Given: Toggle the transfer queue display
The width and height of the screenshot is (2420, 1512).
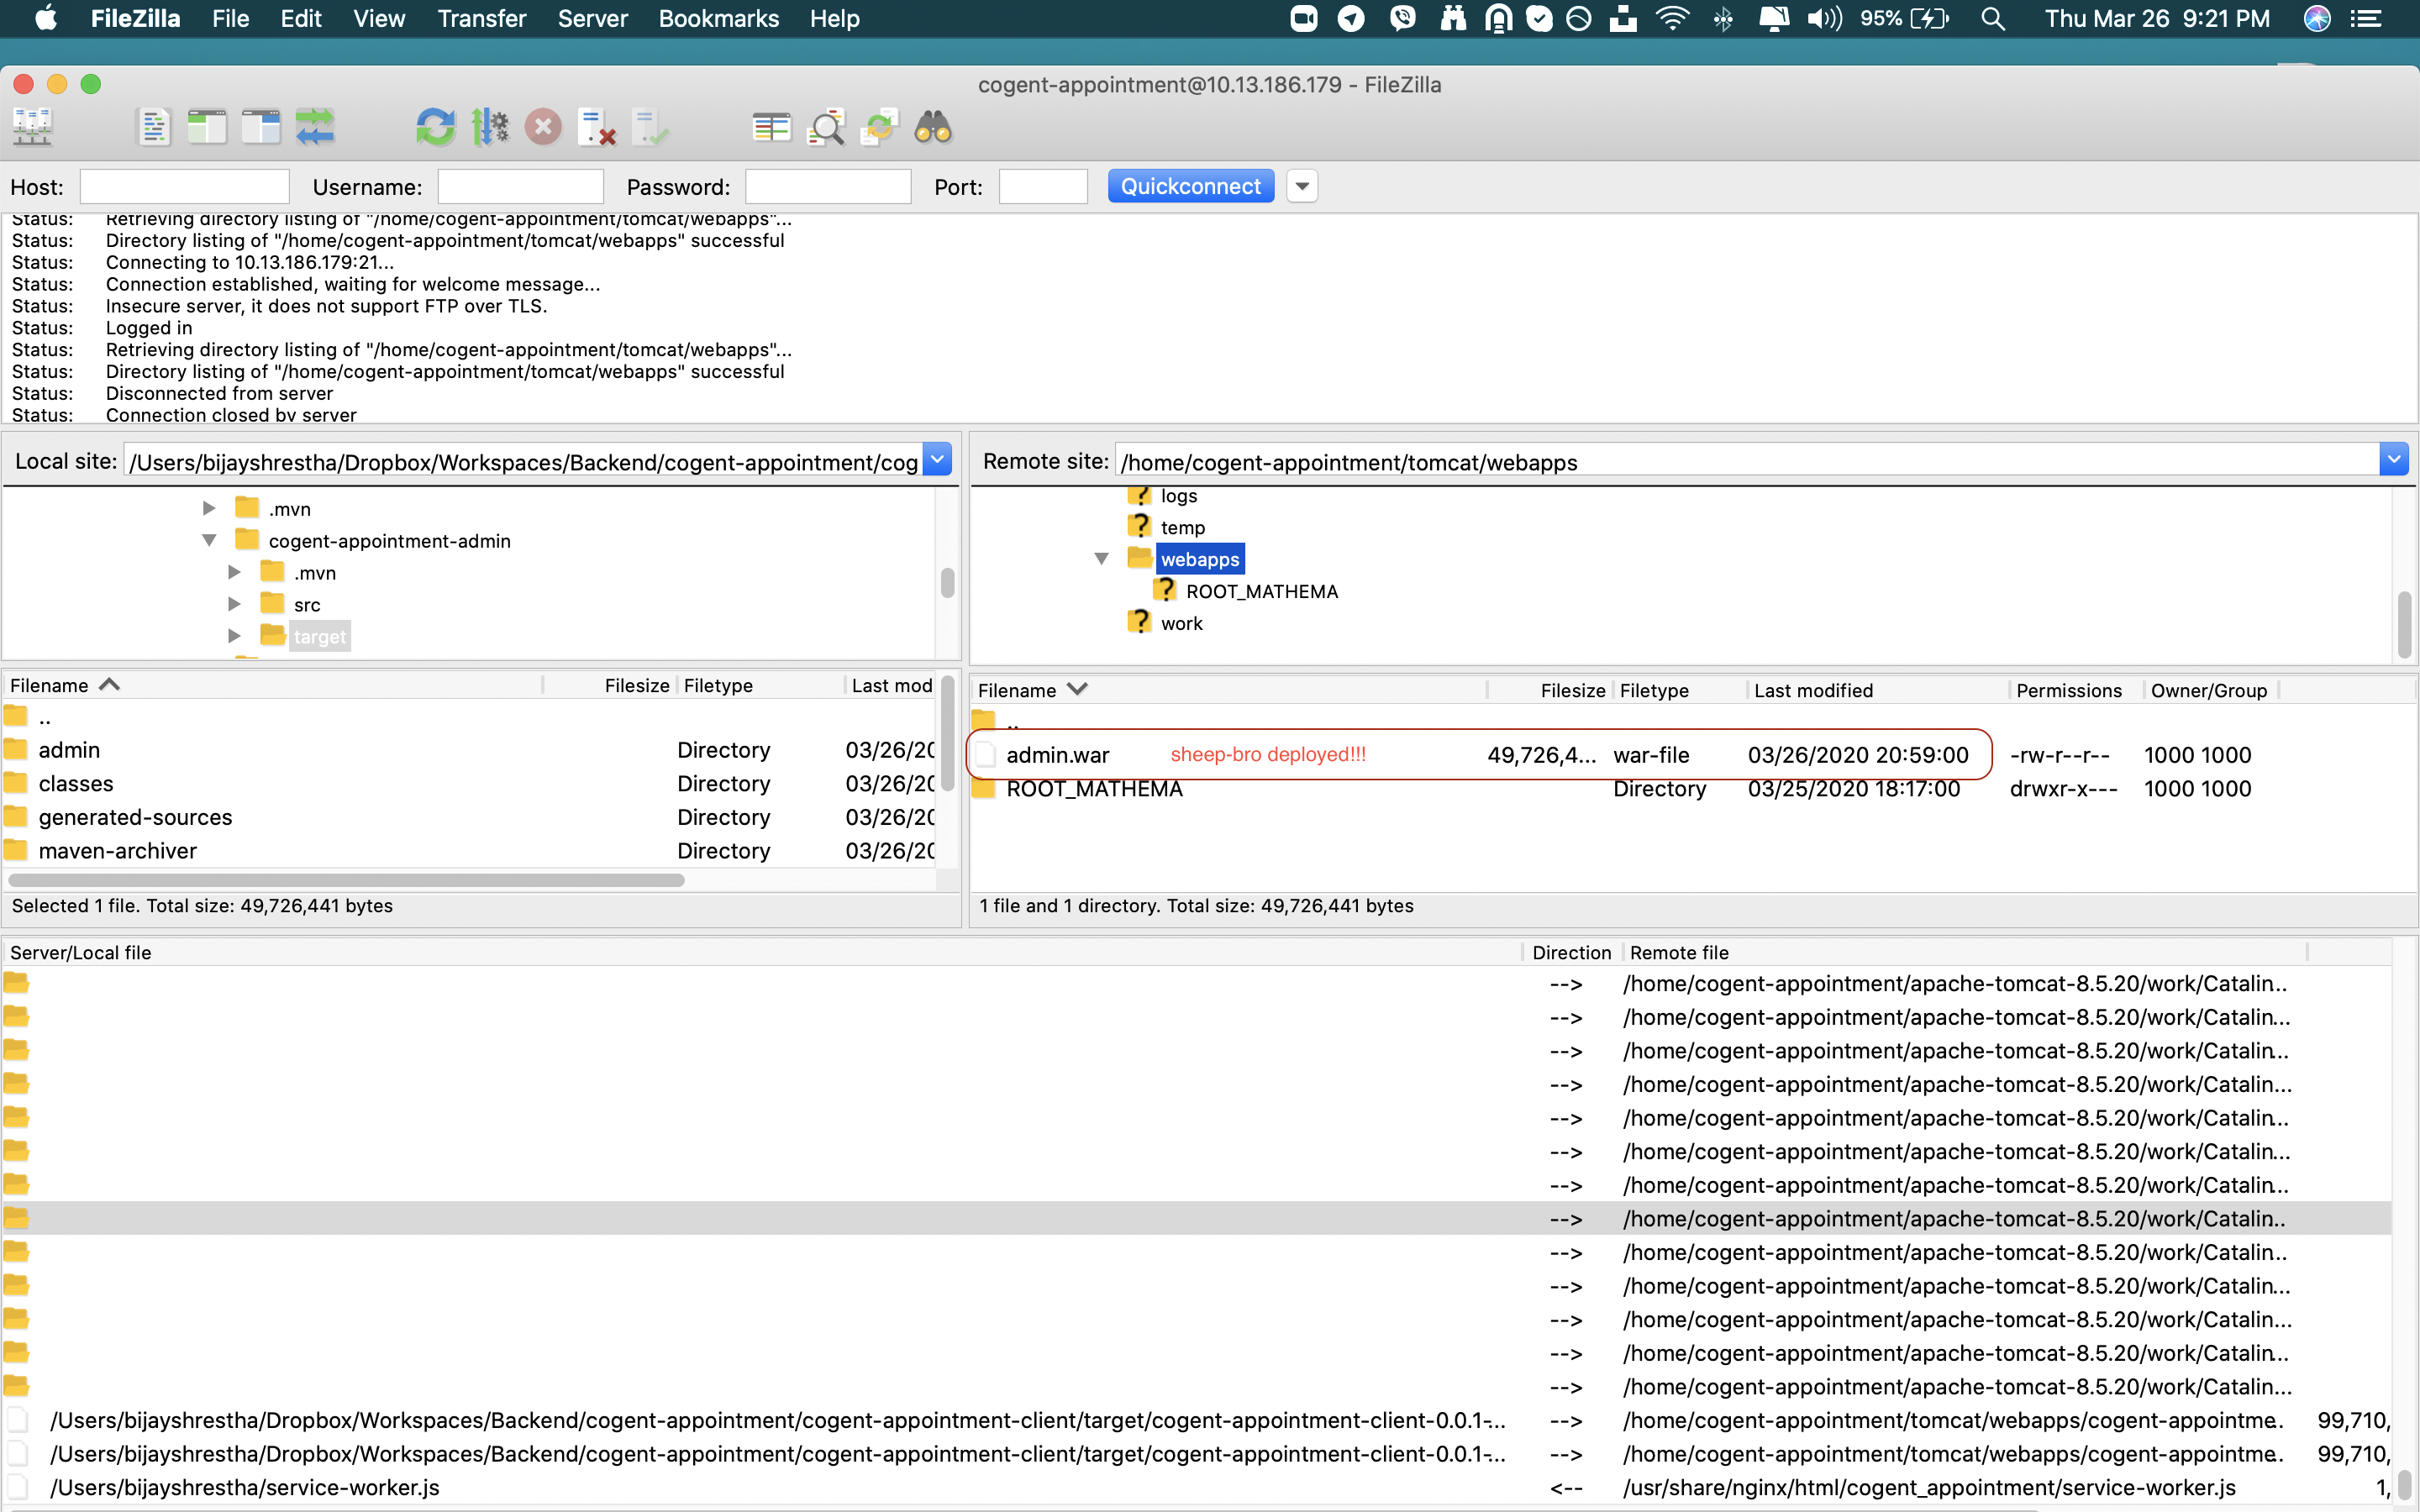Looking at the screenshot, I should [315, 127].
